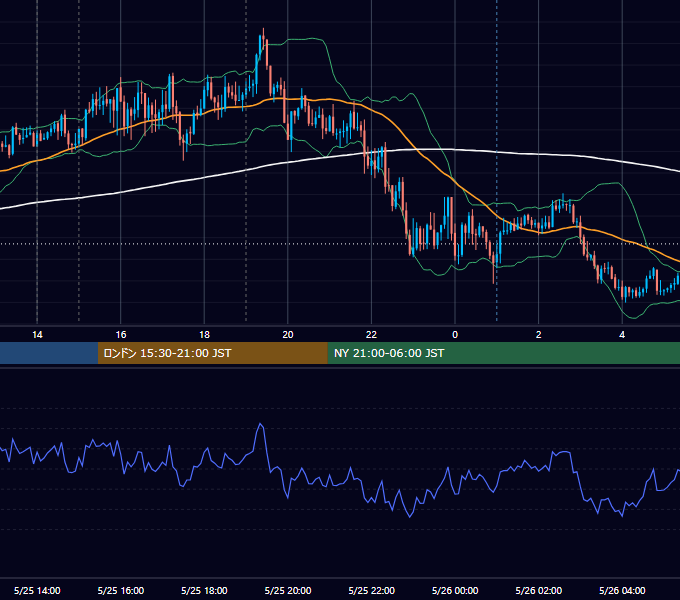
Task: Click hour label 2 on price chart axis
Action: tap(539, 335)
